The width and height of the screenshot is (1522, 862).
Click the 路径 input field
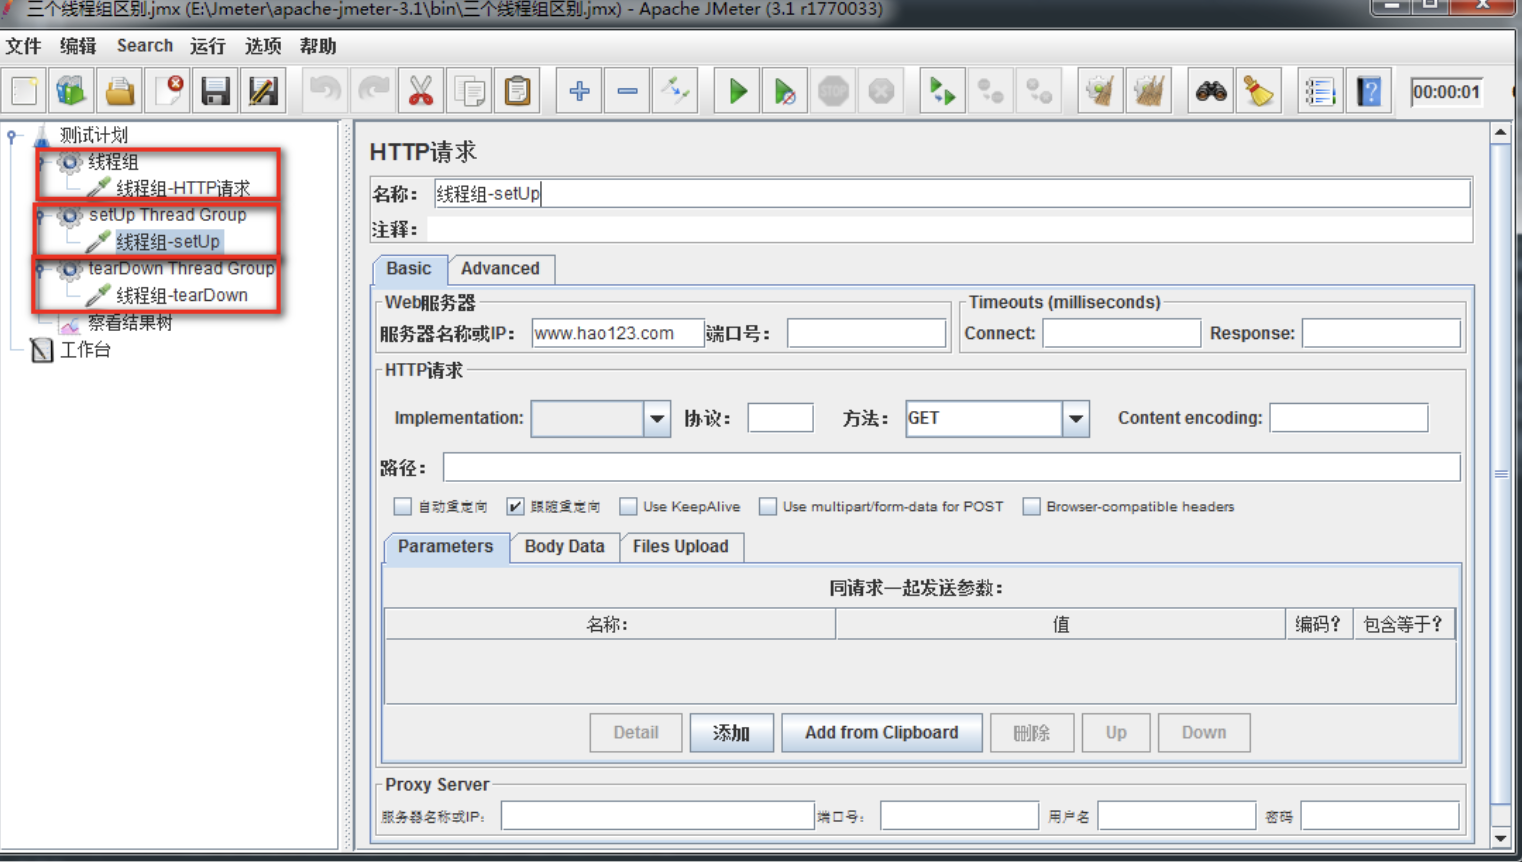[x=951, y=467]
